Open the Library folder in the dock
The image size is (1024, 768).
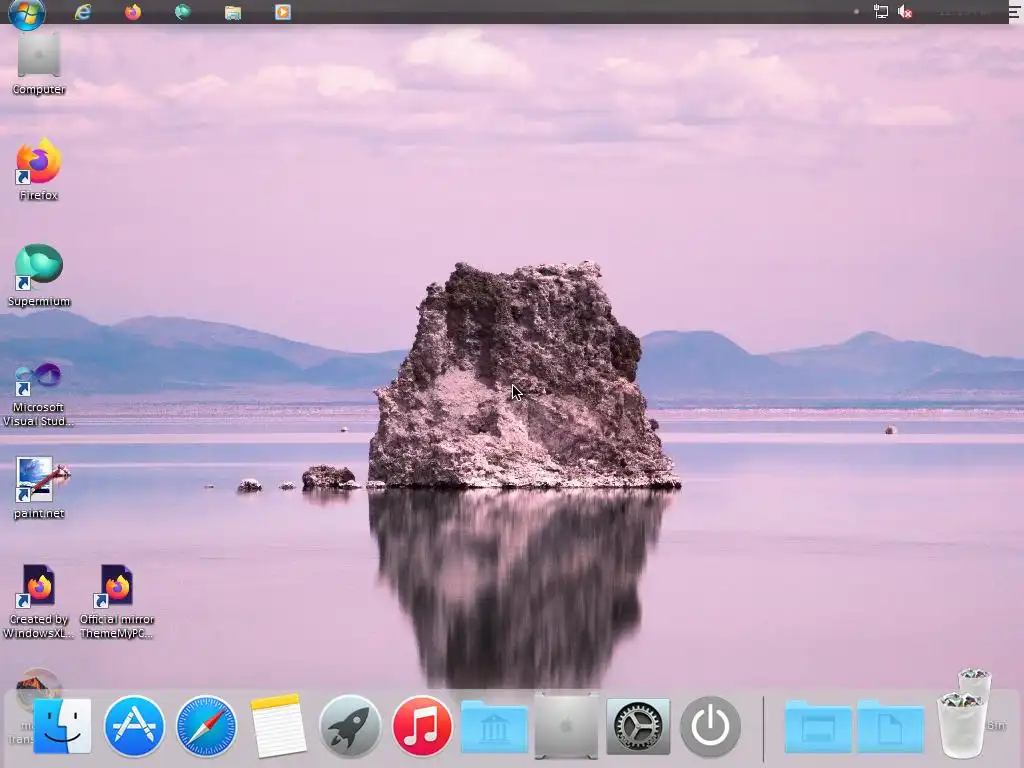pyautogui.click(x=494, y=727)
